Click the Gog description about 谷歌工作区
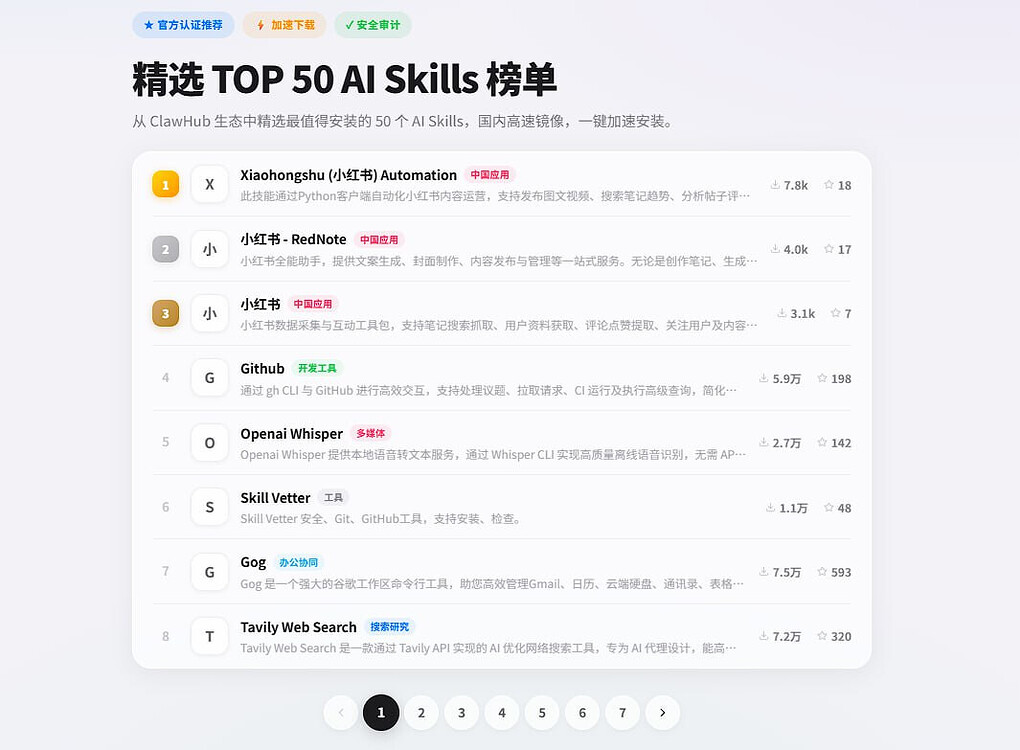This screenshot has width=1020, height=750. click(492, 584)
